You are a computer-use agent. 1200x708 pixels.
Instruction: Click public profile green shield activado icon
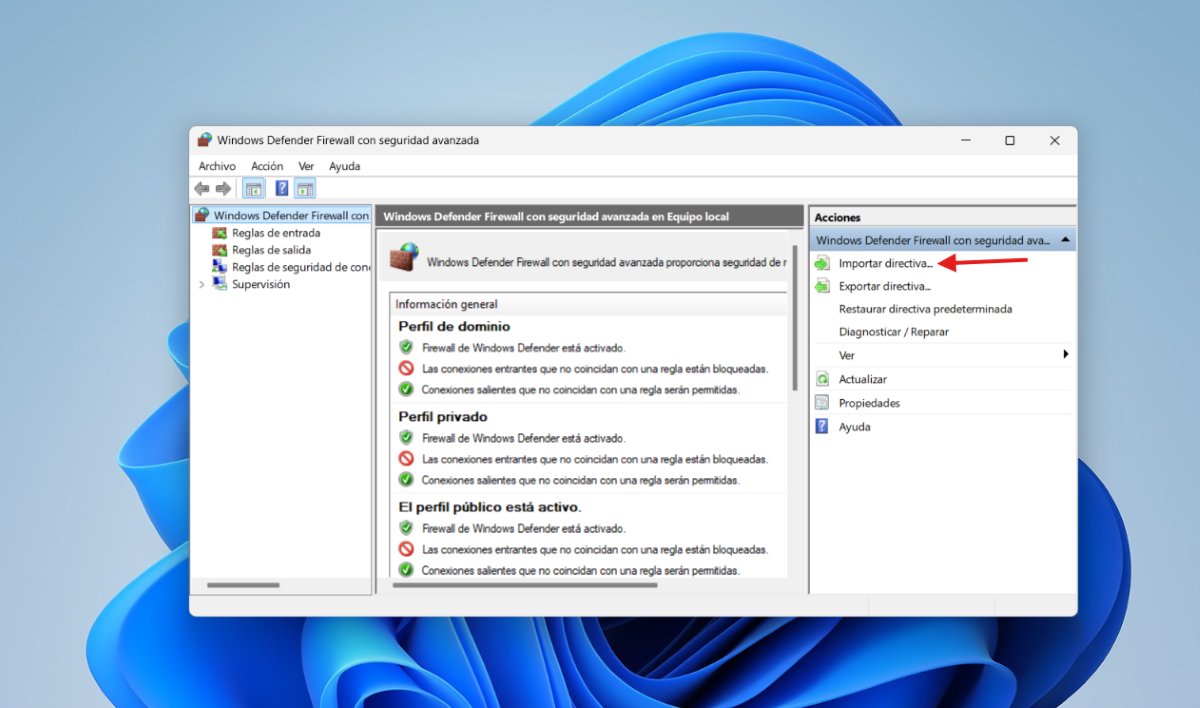[406, 527]
